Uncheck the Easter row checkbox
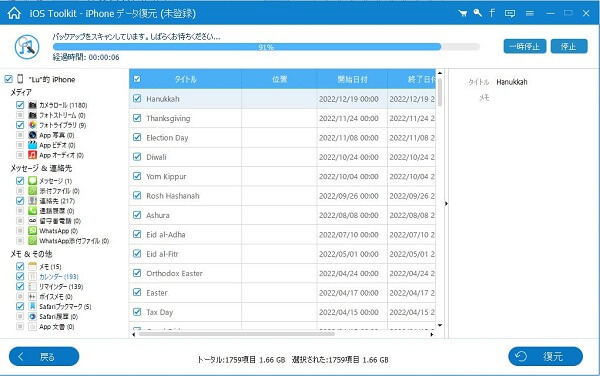The height and width of the screenshot is (376, 600). tap(137, 293)
